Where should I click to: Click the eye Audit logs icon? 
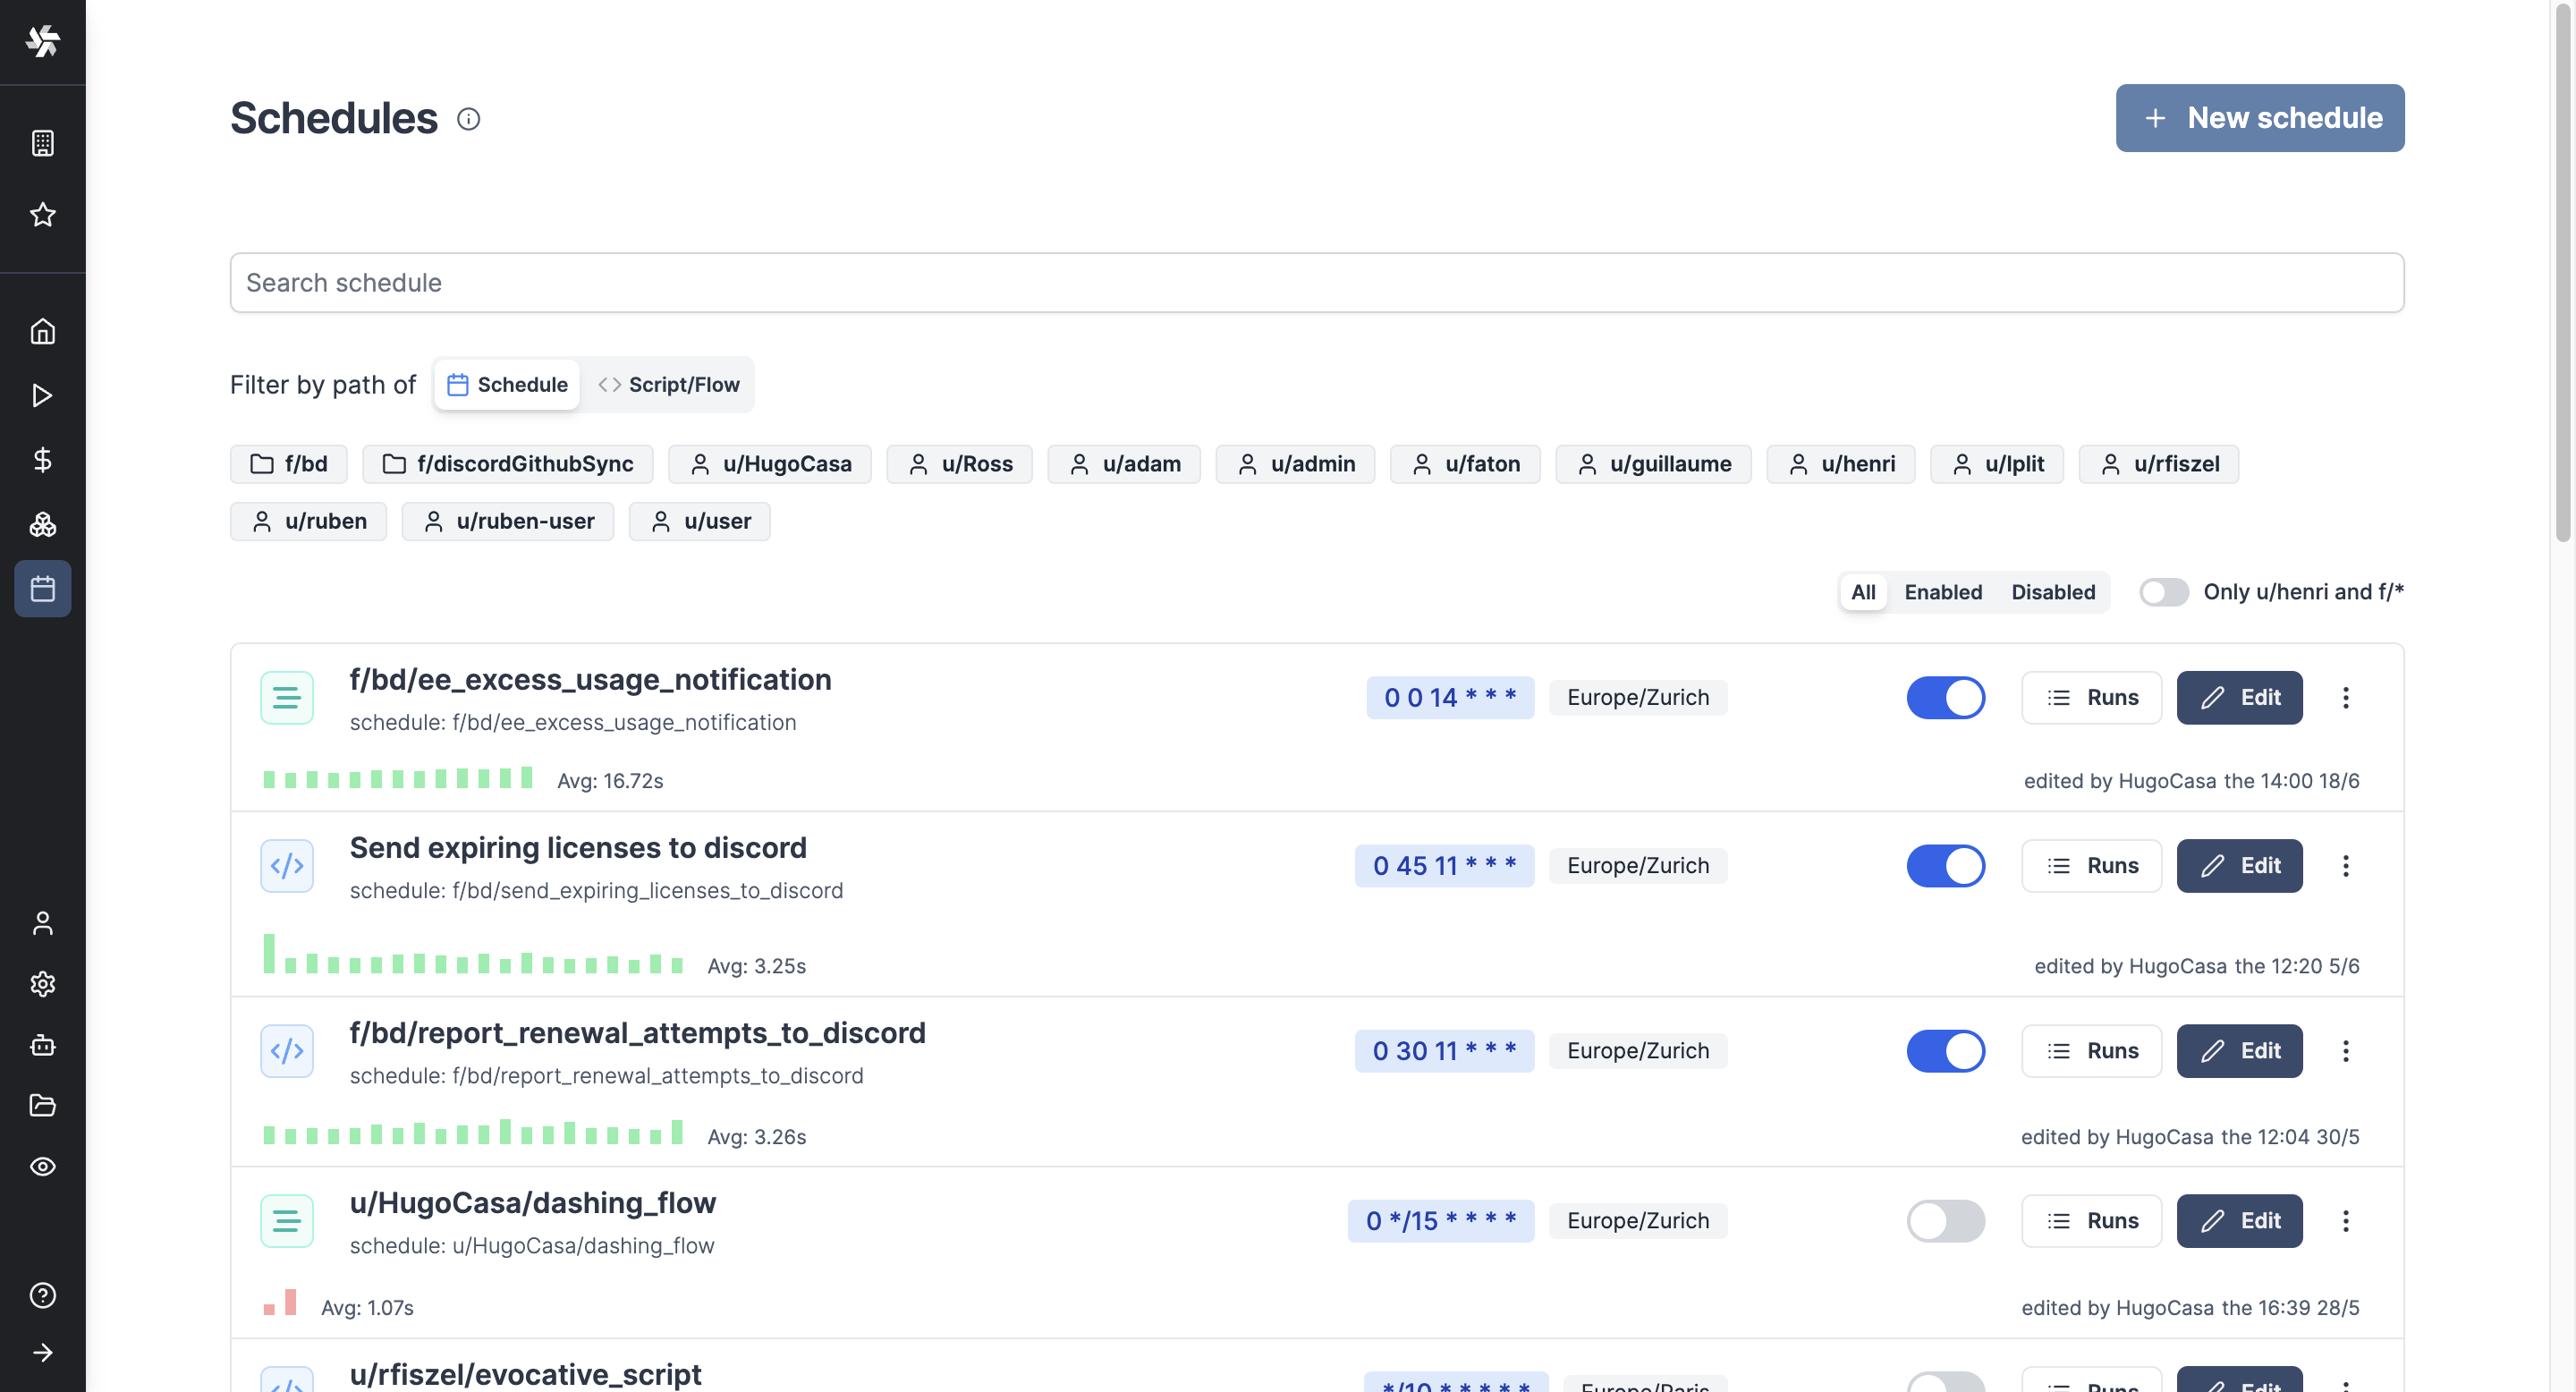(x=42, y=1166)
